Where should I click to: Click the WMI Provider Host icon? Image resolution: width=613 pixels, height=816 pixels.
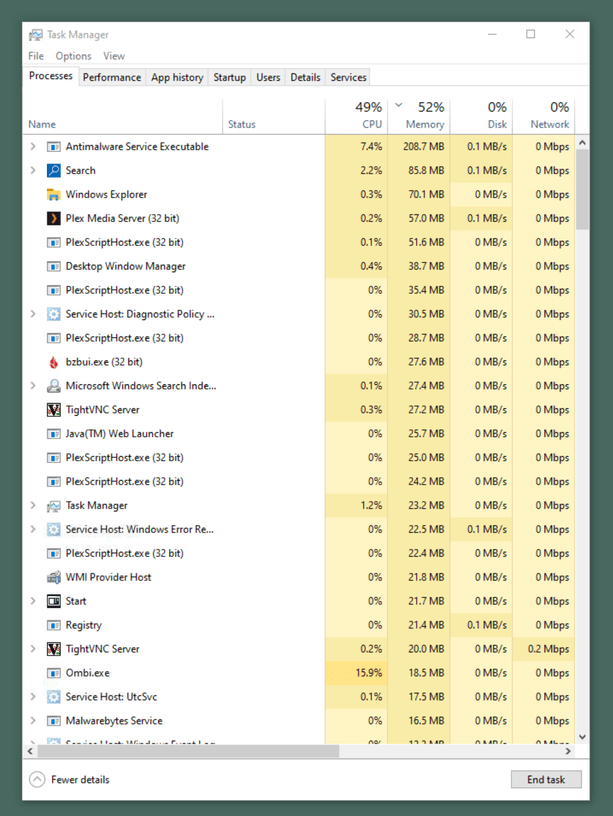pos(54,577)
